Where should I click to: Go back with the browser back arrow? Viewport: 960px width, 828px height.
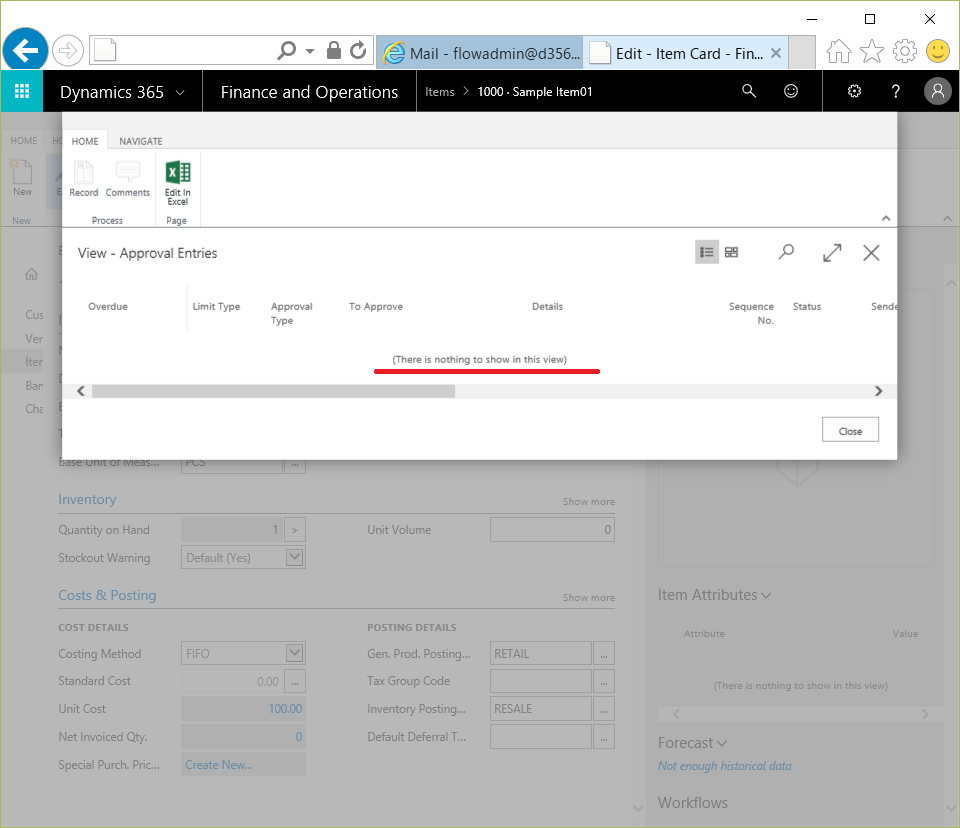25,50
